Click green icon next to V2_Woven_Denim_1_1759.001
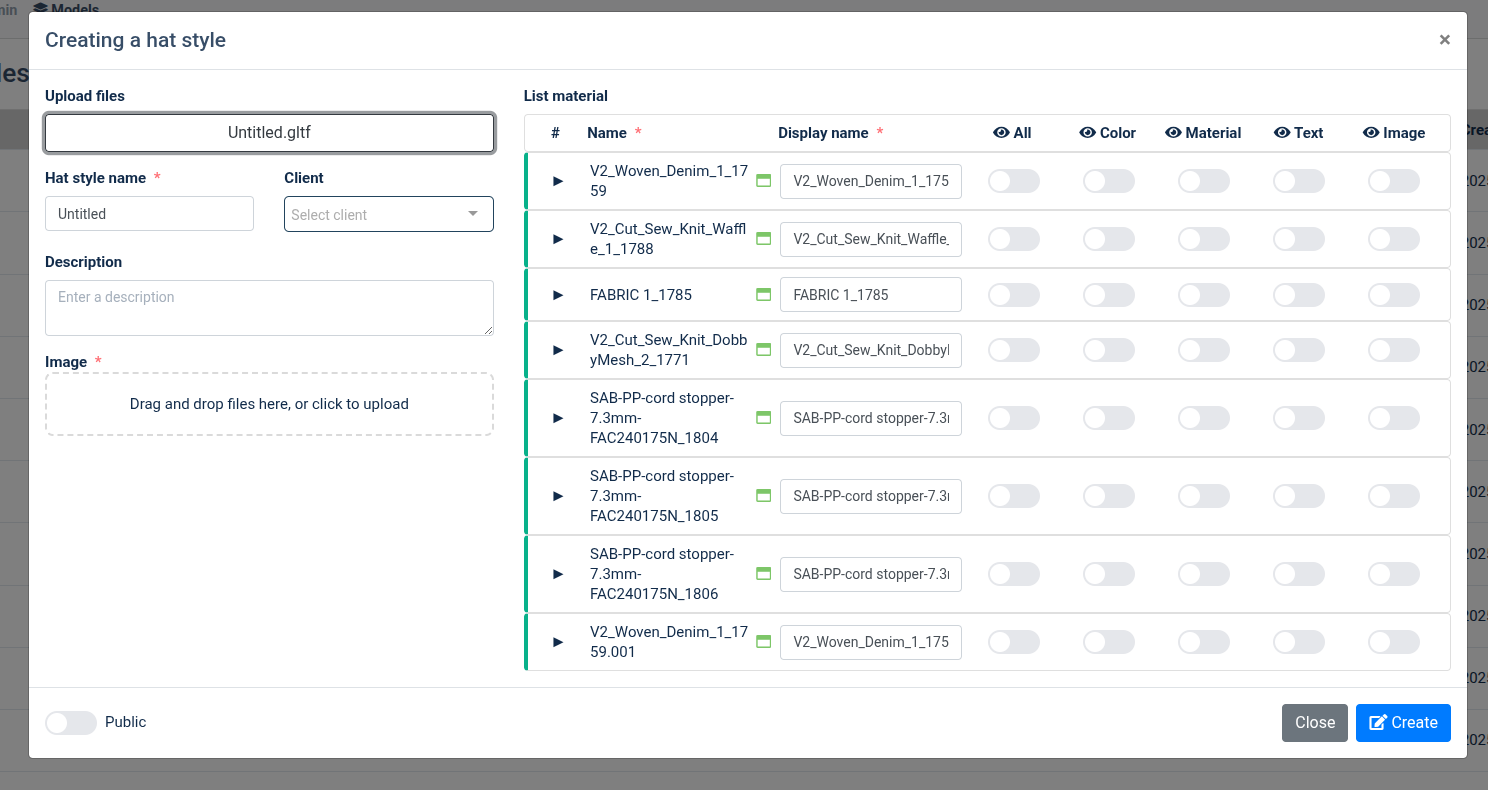The image size is (1488, 790). [x=764, y=642]
